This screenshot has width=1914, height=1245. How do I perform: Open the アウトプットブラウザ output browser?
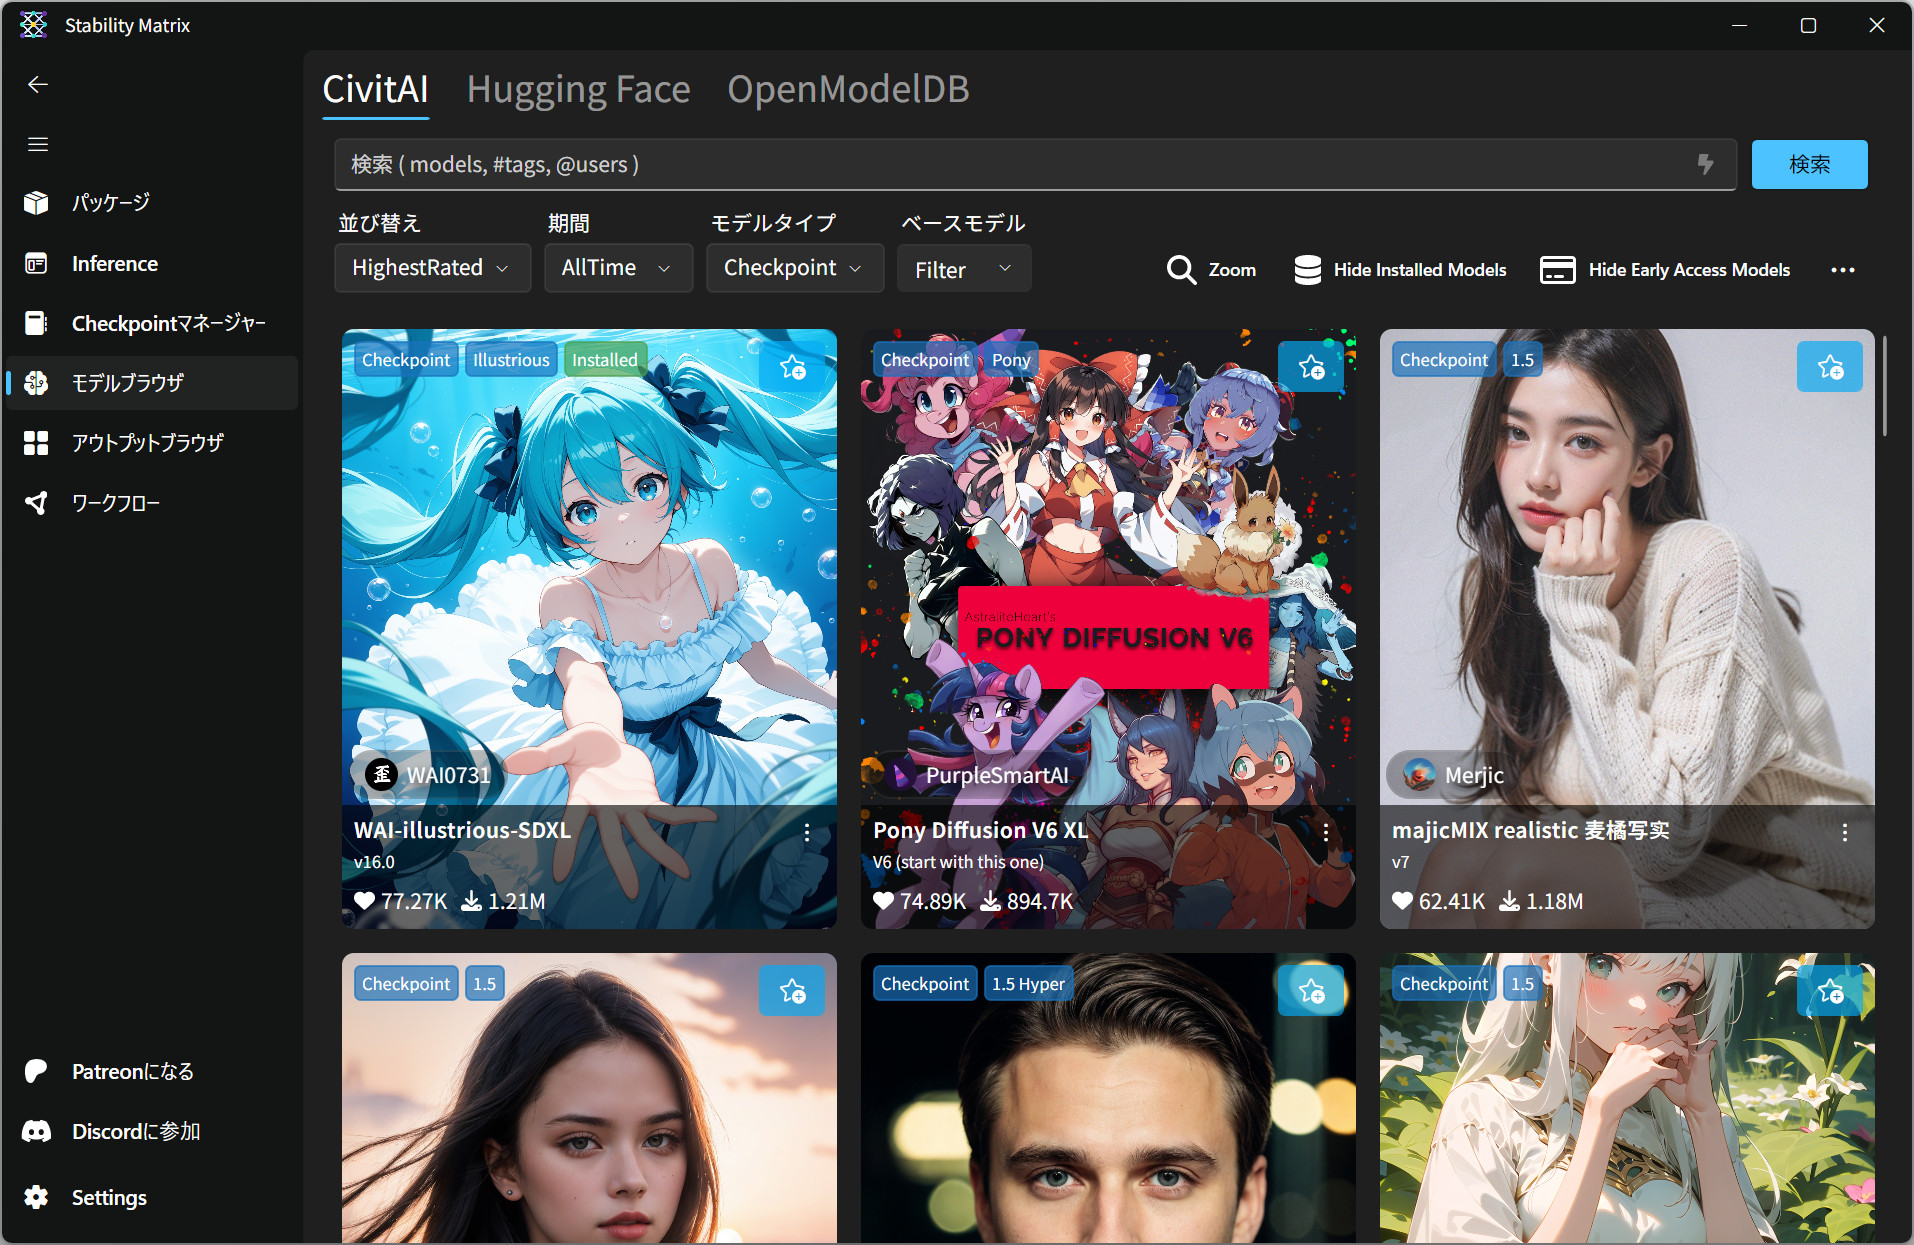pos(147,443)
